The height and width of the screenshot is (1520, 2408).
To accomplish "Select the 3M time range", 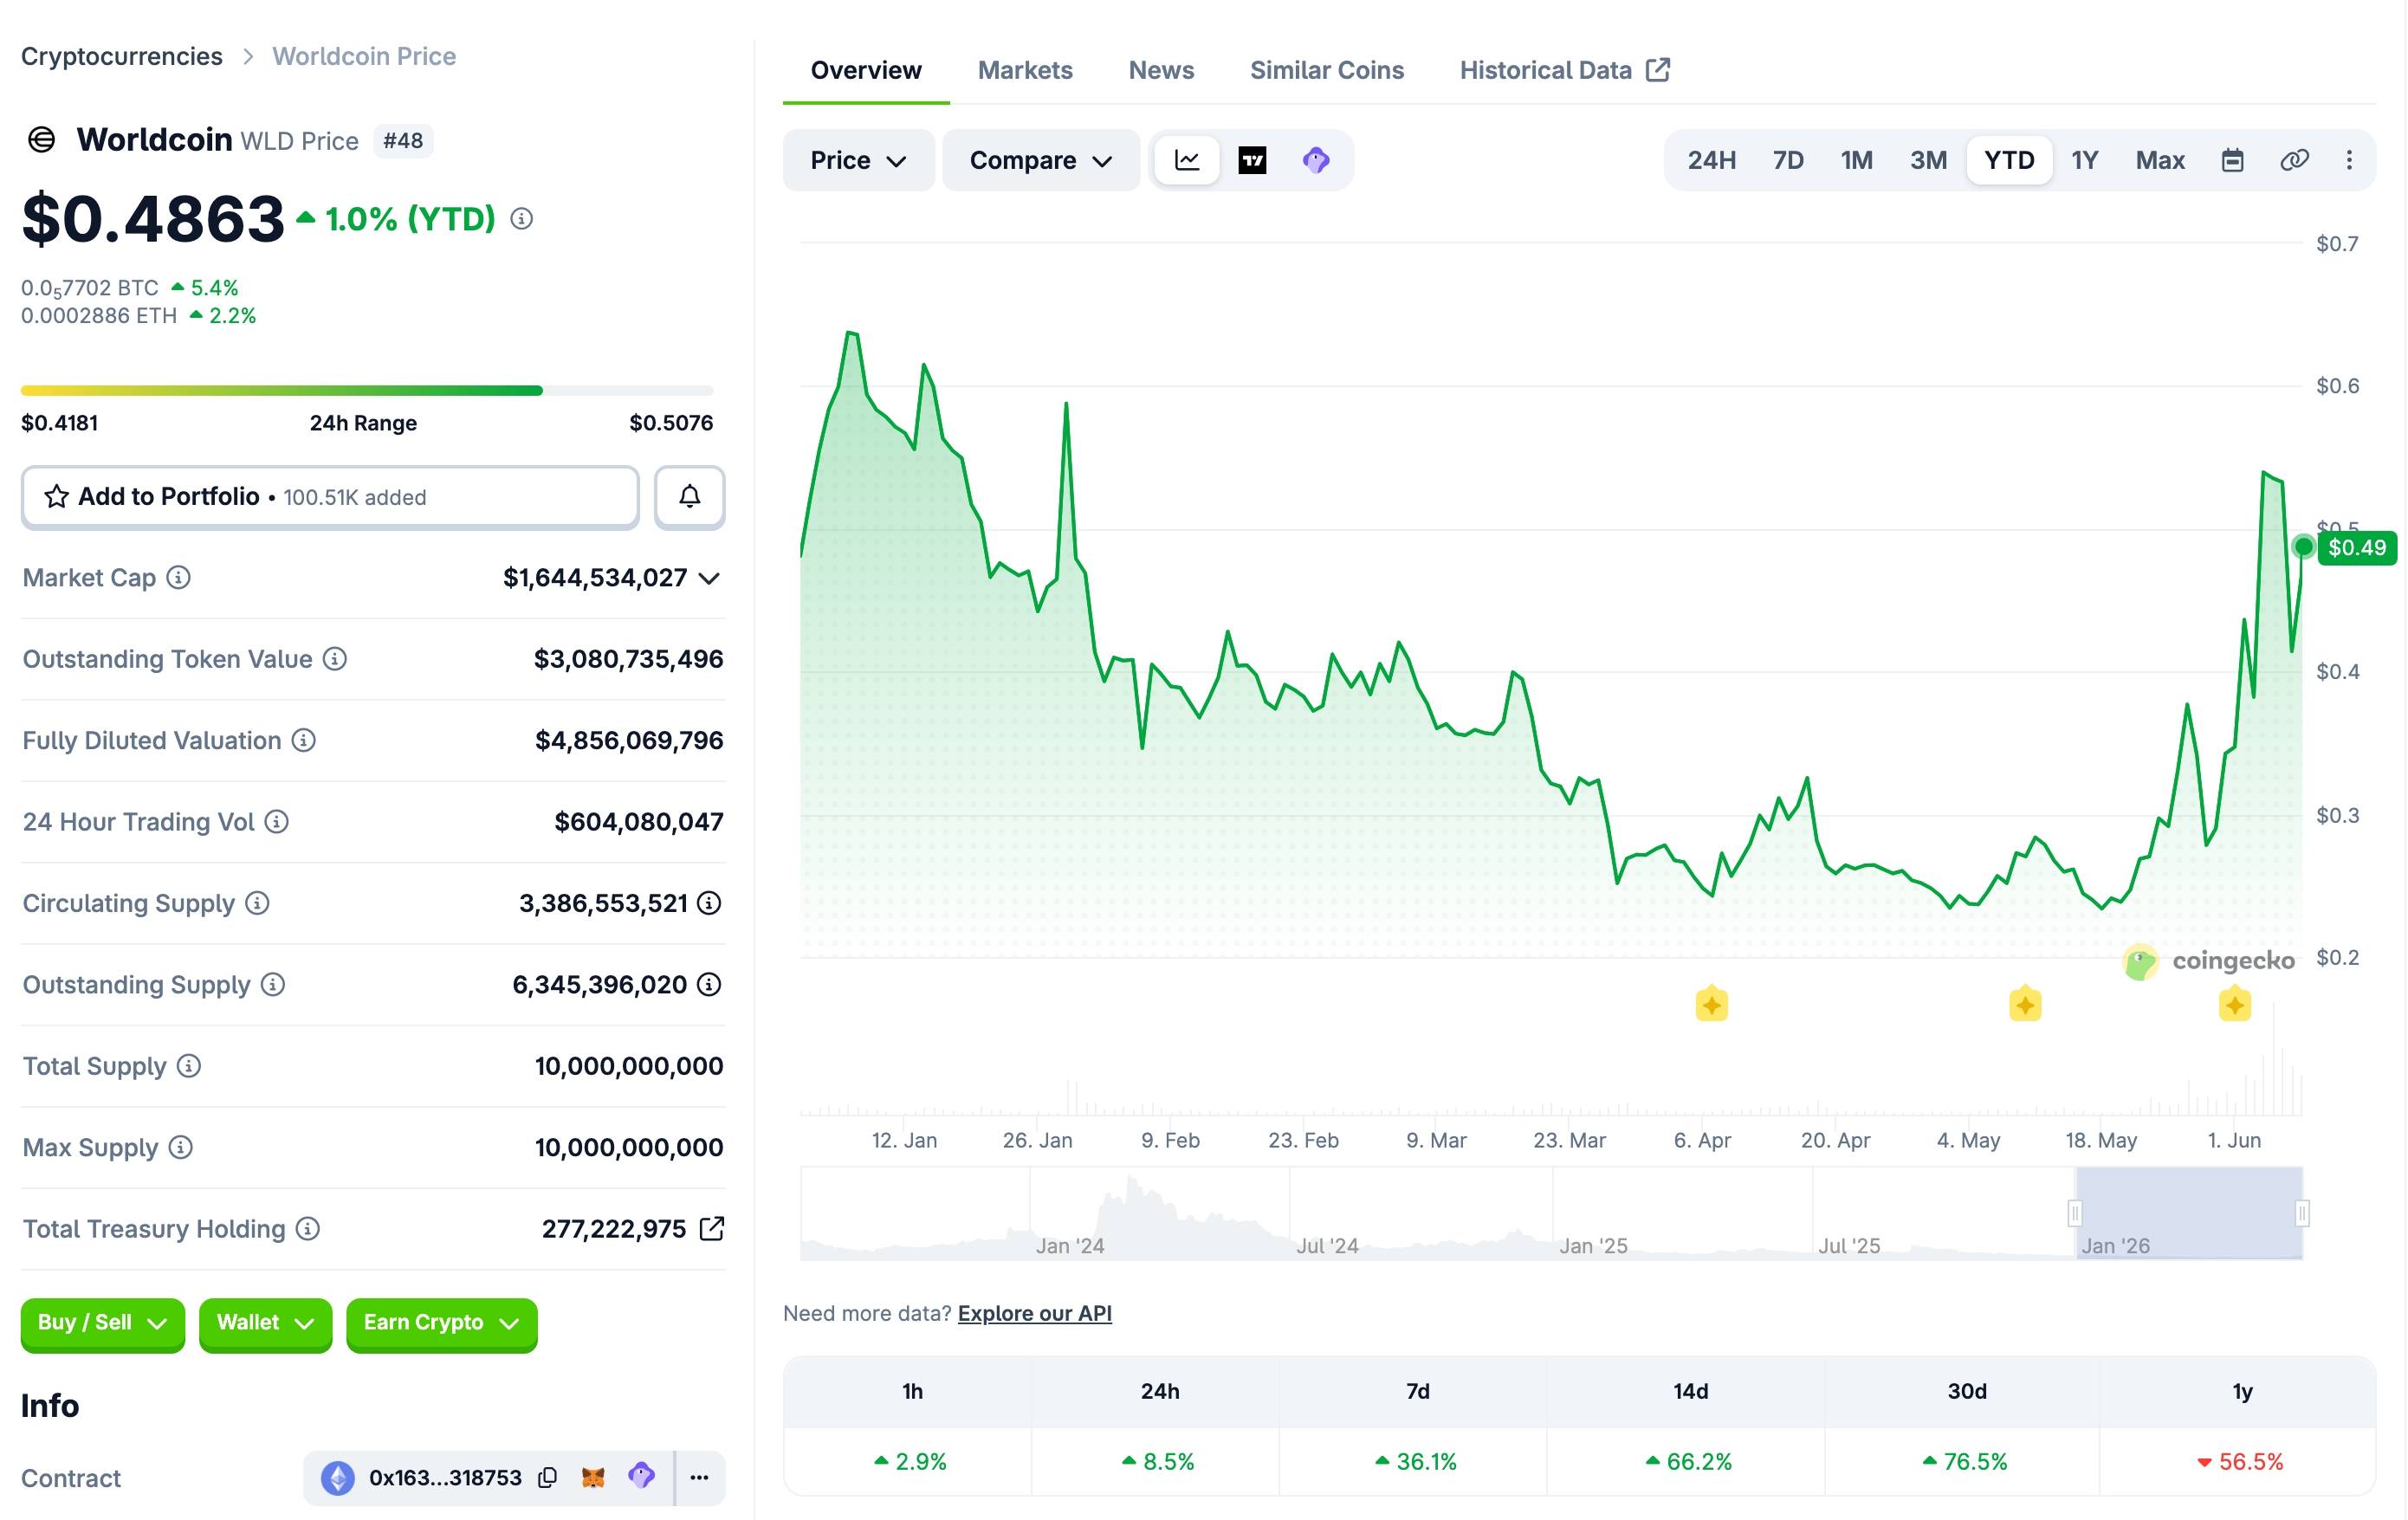I will (x=1928, y=160).
